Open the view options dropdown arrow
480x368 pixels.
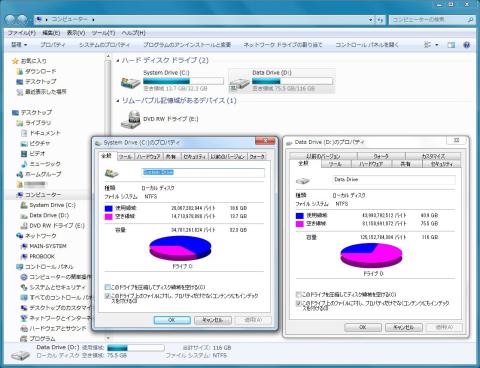click(437, 45)
